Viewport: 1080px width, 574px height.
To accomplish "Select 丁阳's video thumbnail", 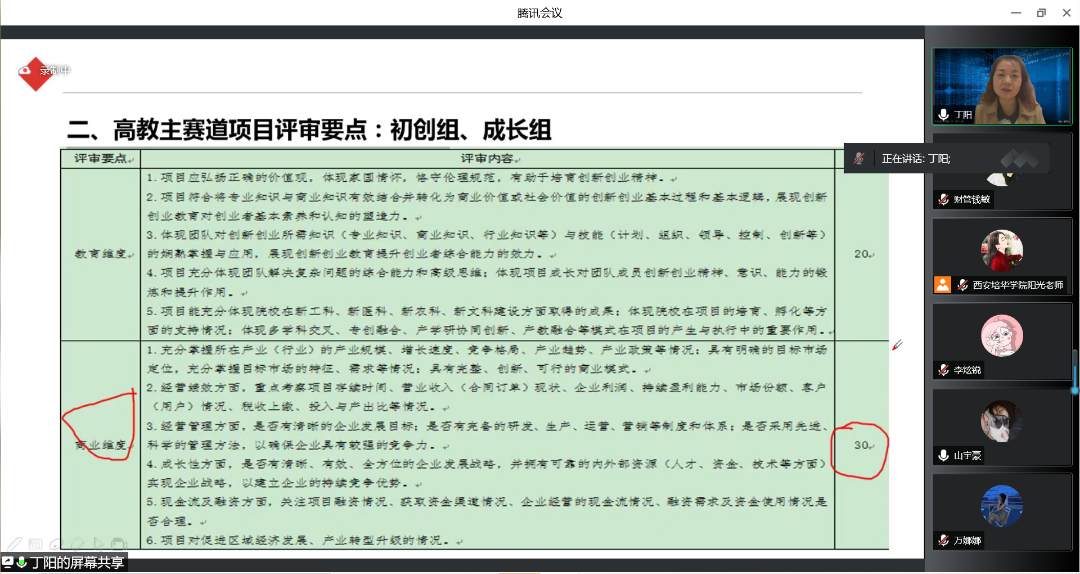I will click(1001, 87).
